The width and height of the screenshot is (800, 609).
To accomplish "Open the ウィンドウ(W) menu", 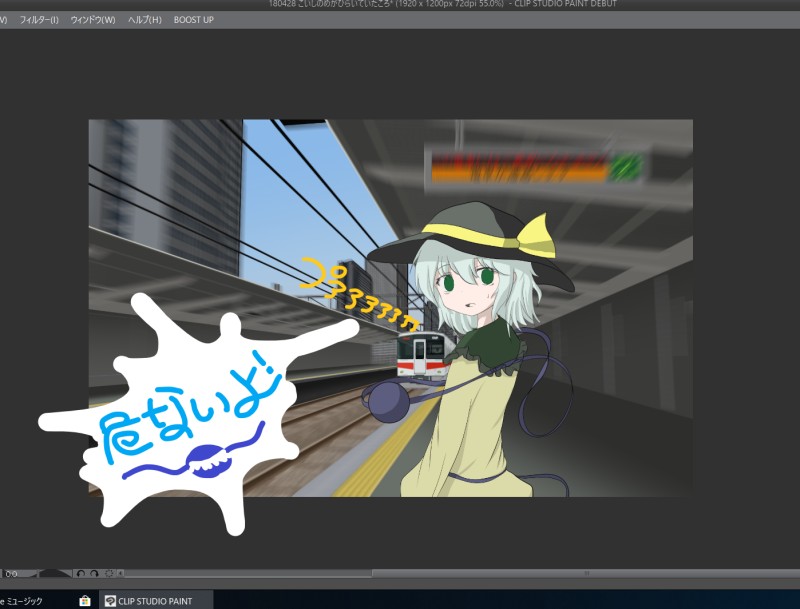I will (x=93, y=20).
